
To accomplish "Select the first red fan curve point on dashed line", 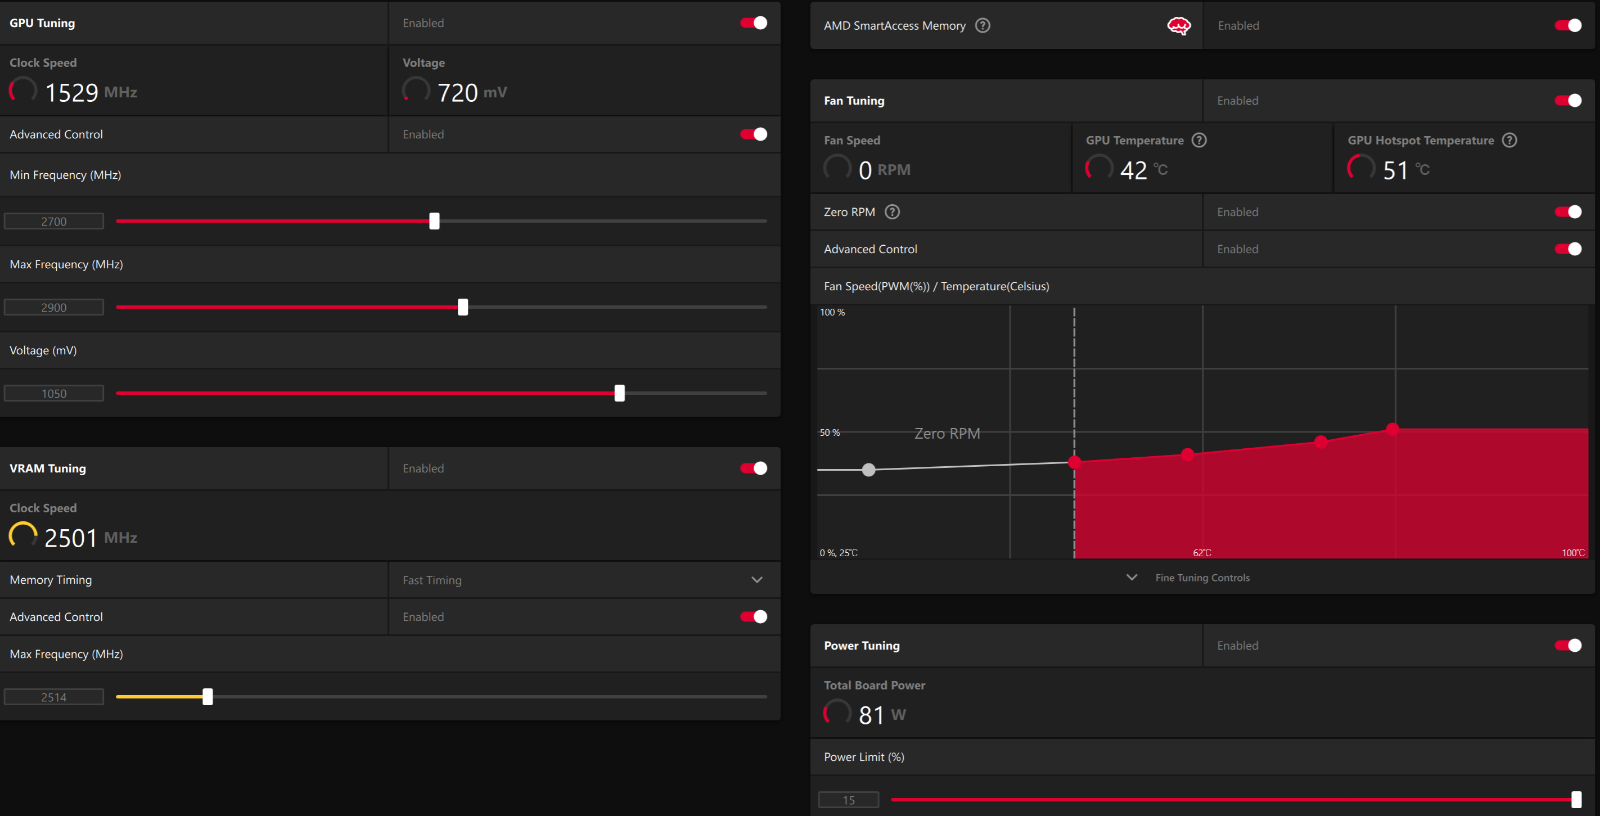I will pos(1075,462).
